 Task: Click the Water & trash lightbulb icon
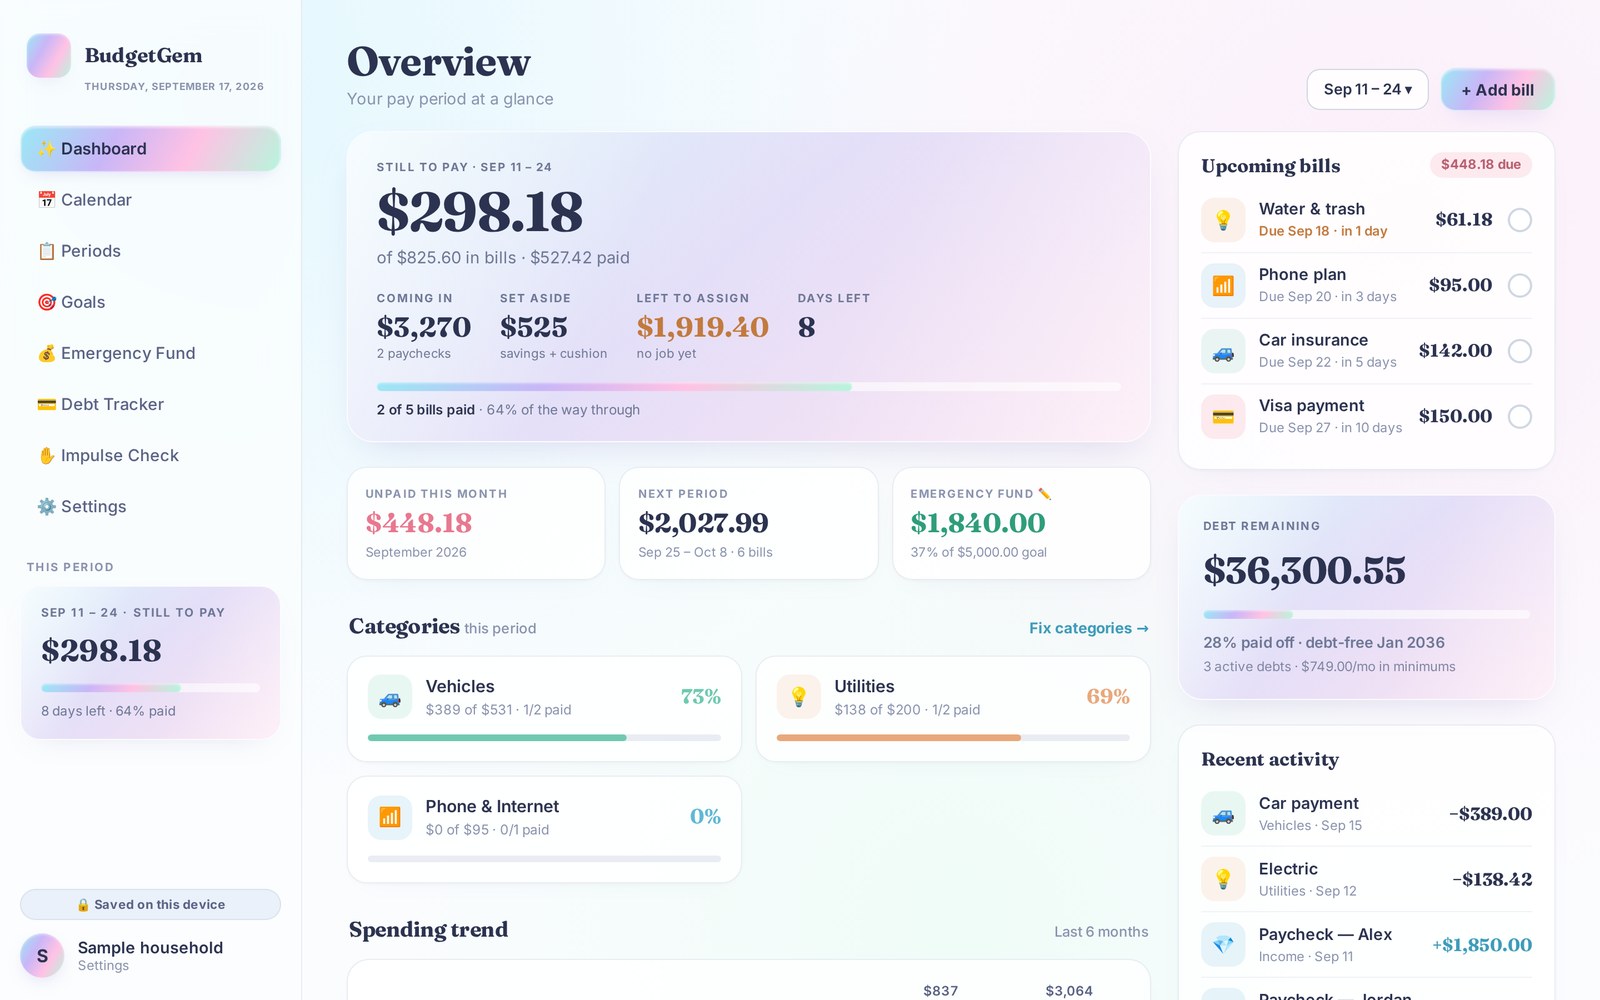click(x=1223, y=220)
